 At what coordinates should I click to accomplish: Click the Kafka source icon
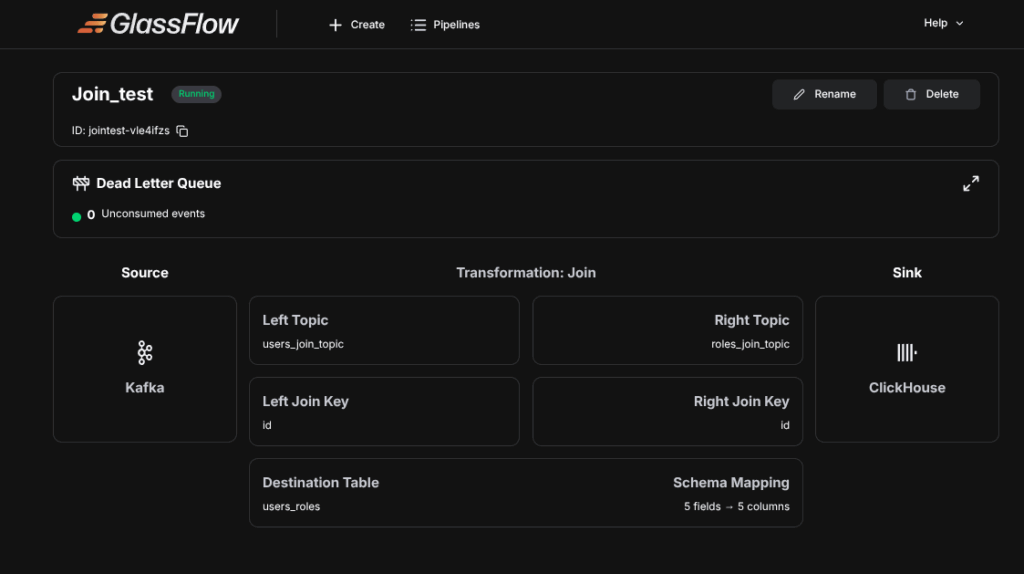point(145,352)
